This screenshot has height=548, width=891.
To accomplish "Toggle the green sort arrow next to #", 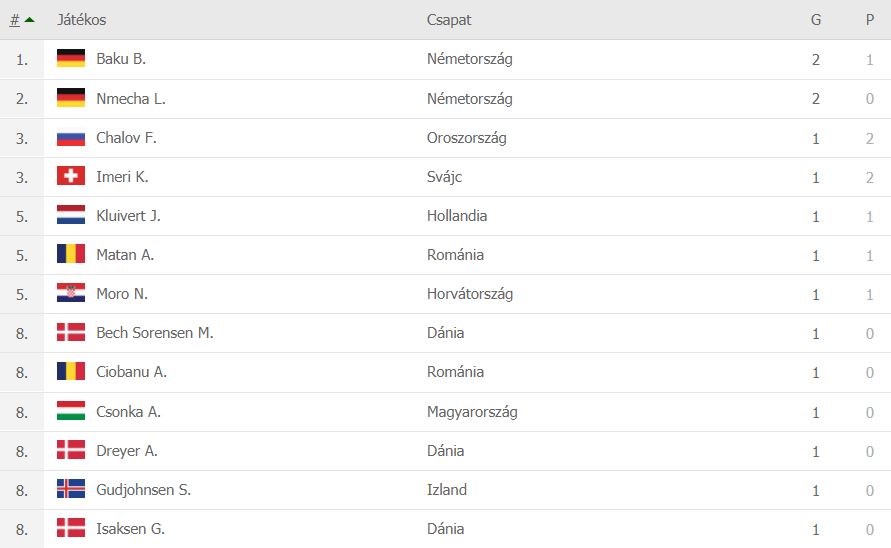I will tap(30, 20).
